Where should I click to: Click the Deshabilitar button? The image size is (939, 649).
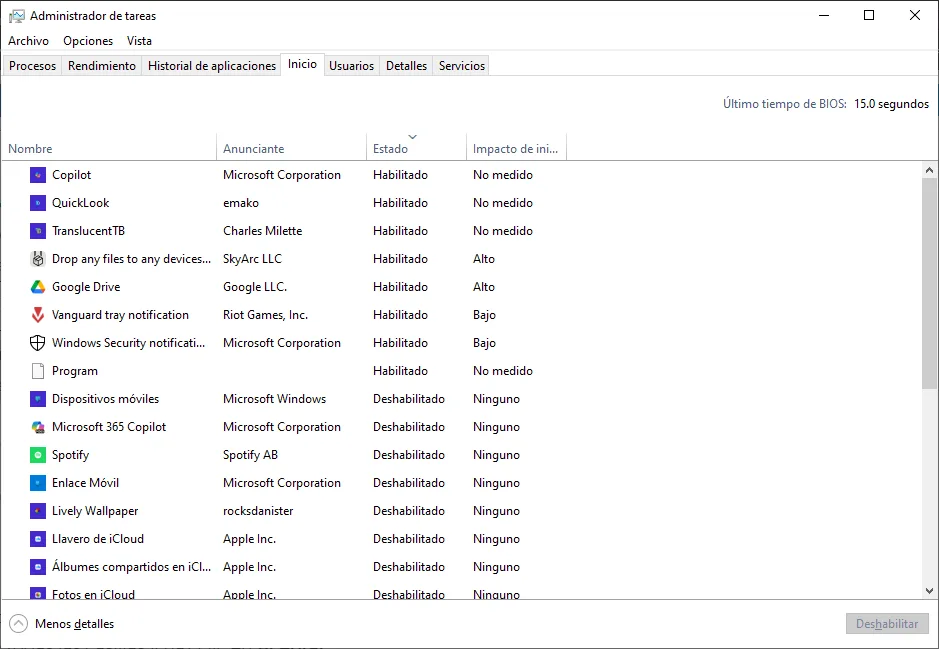click(887, 624)
